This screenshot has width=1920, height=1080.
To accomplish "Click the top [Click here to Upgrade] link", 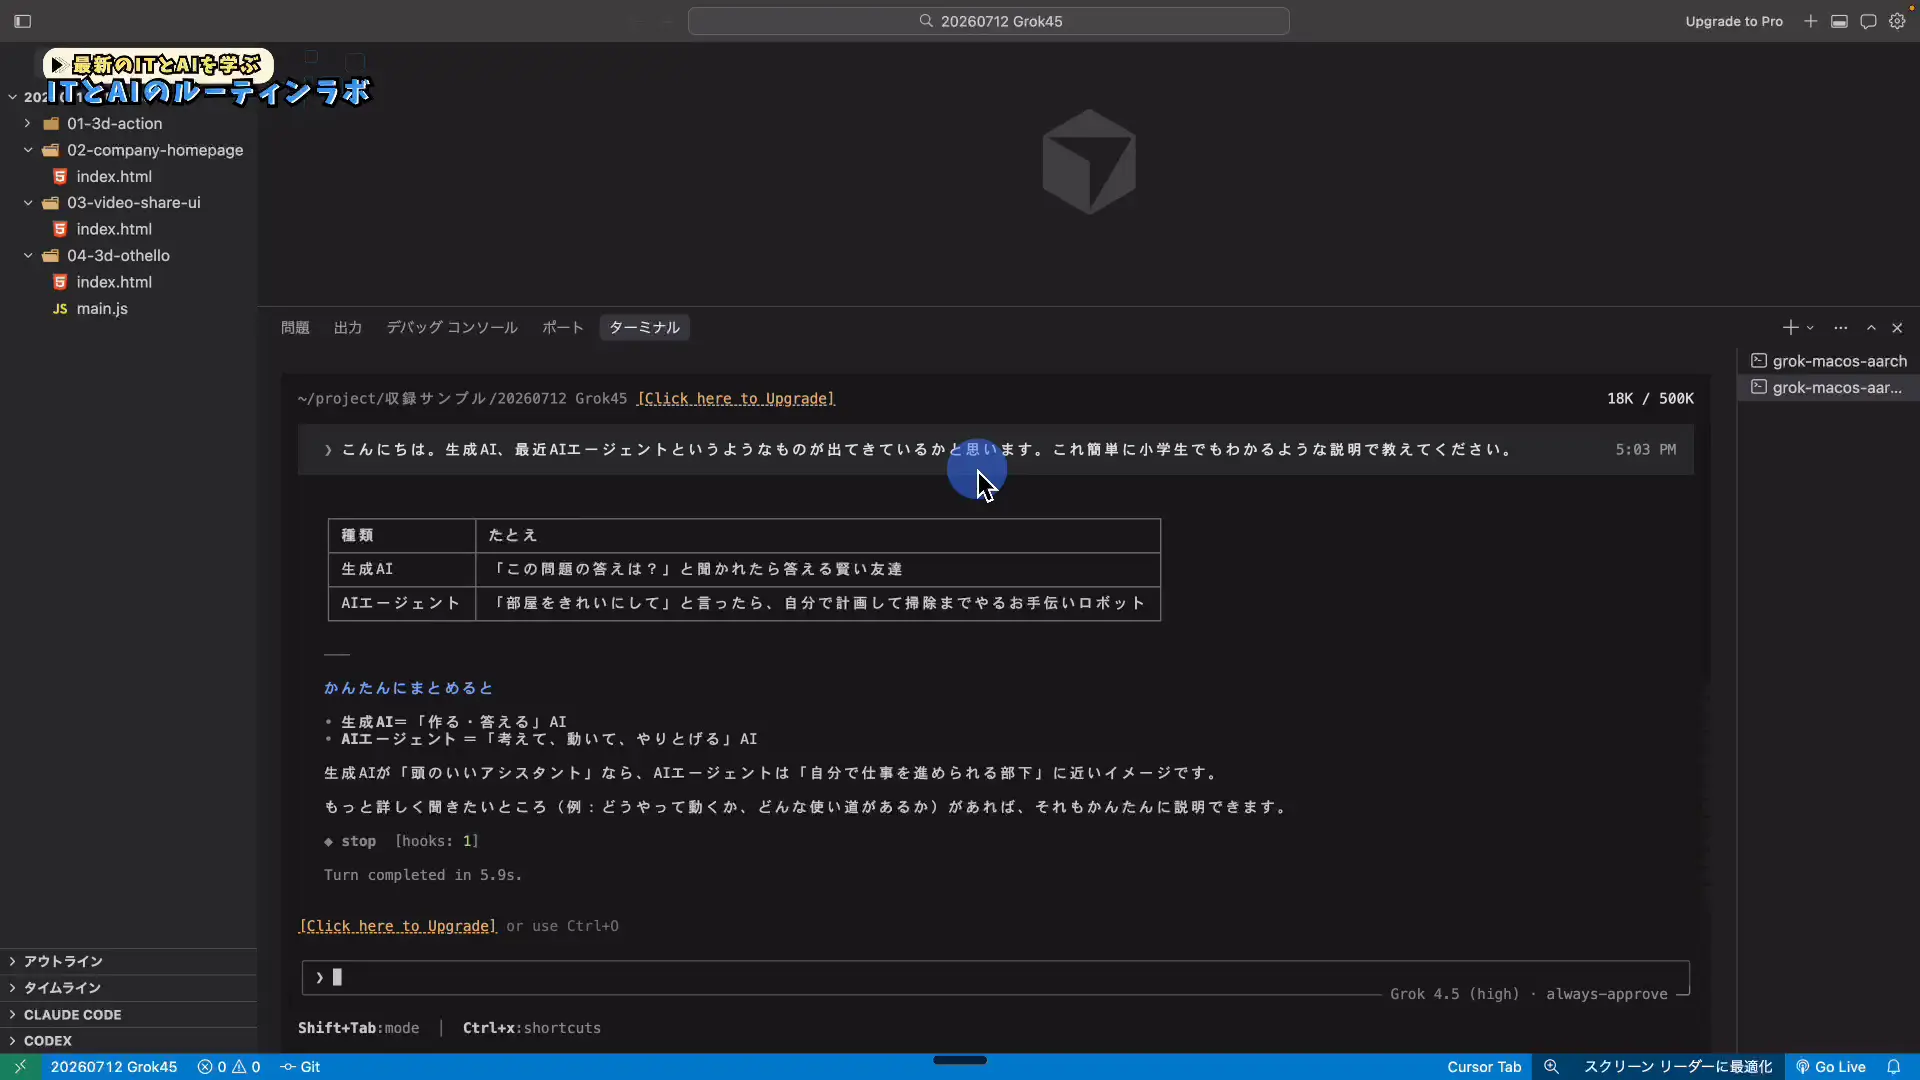I will 736,399.
